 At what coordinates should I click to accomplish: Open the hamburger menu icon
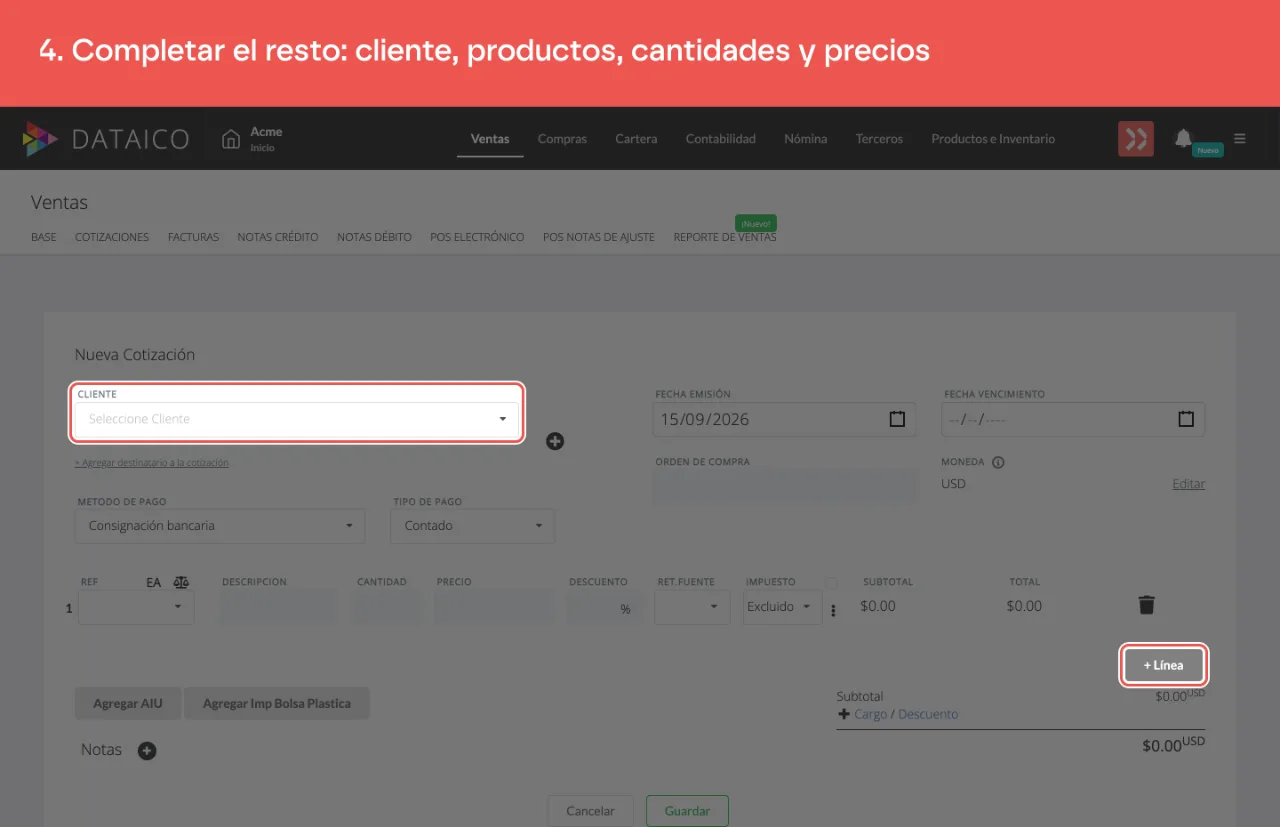(x=1240, y=139)
